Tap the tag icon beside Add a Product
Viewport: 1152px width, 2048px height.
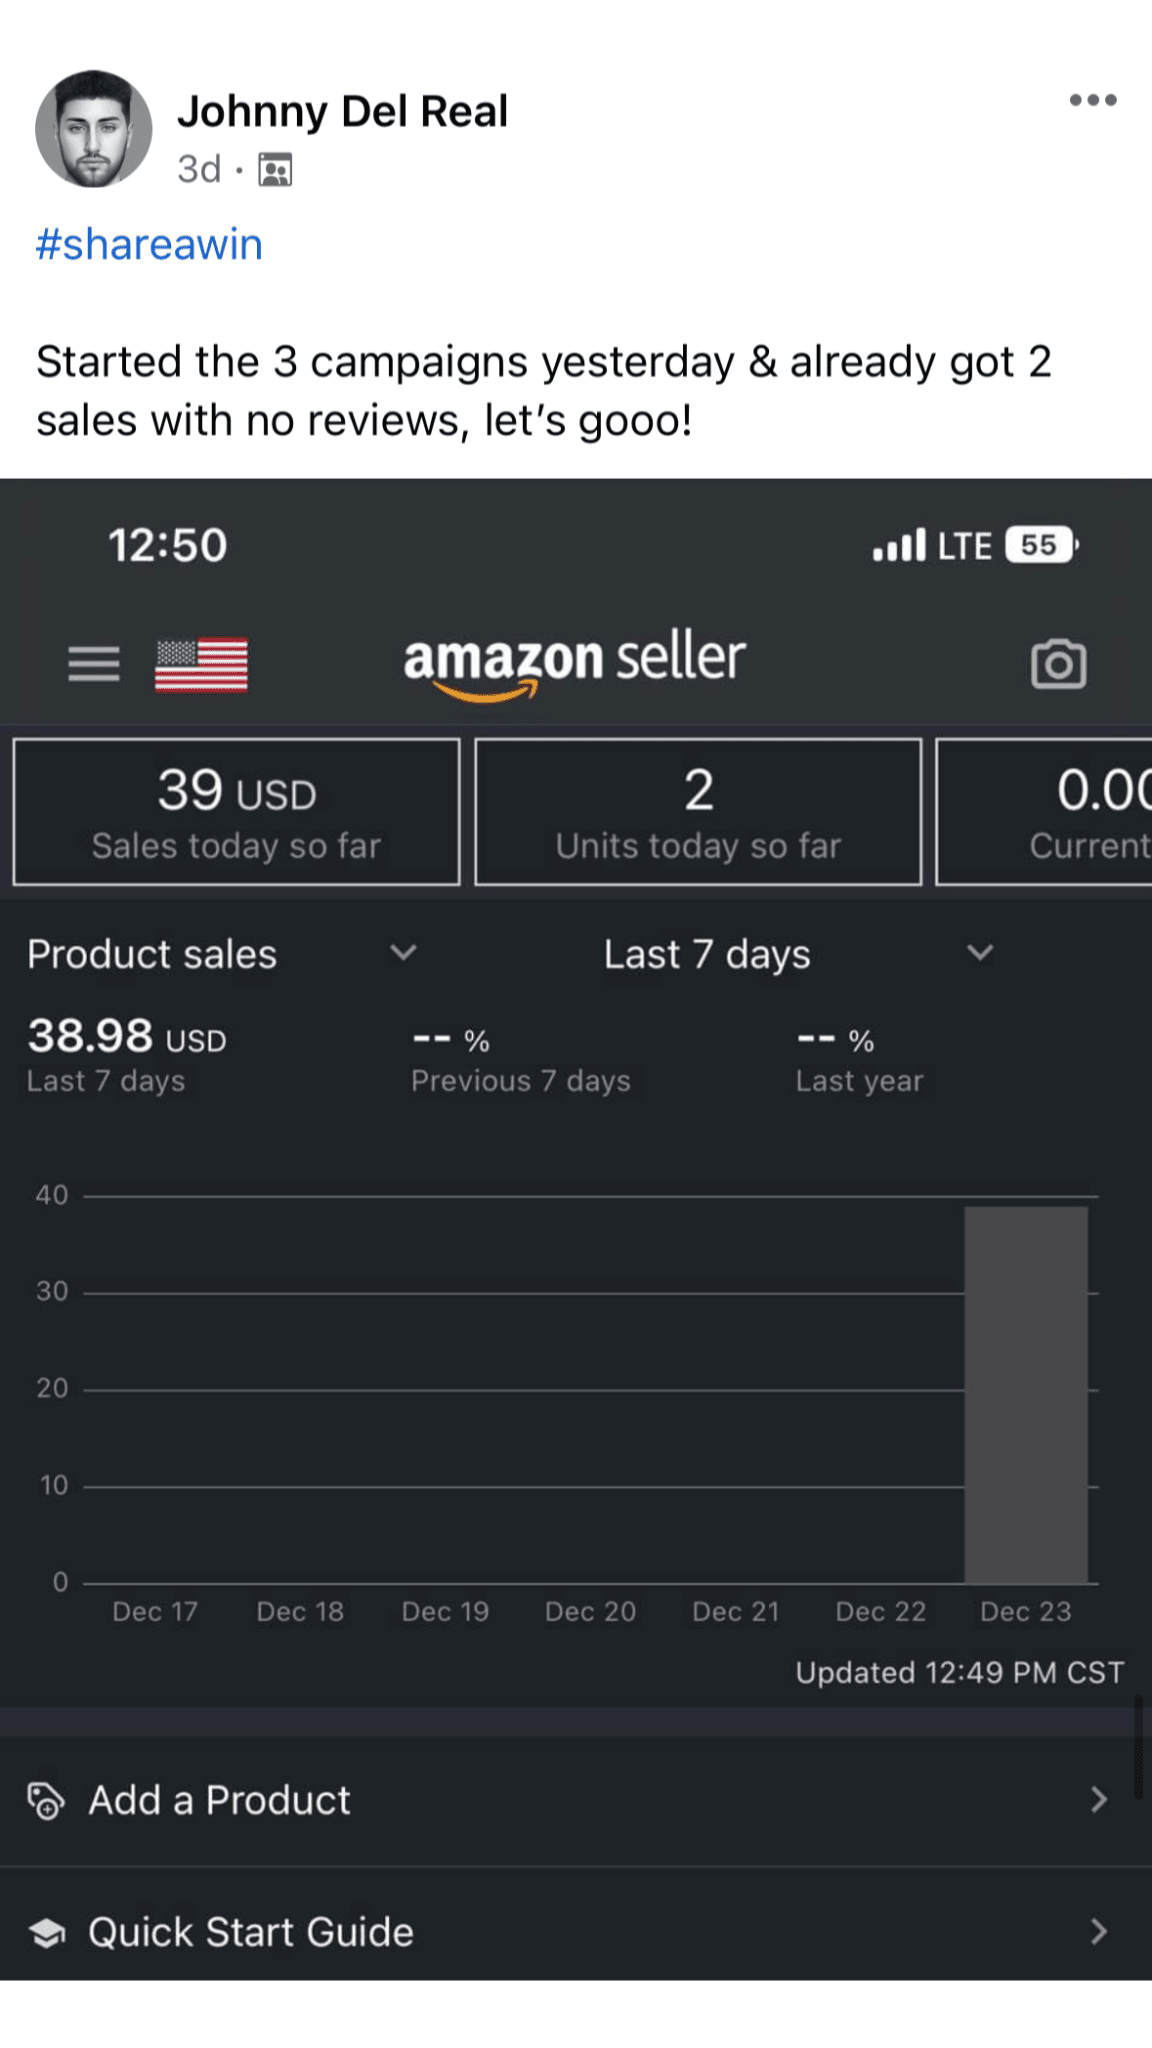pyautogui.click(x=46, y=1801)
